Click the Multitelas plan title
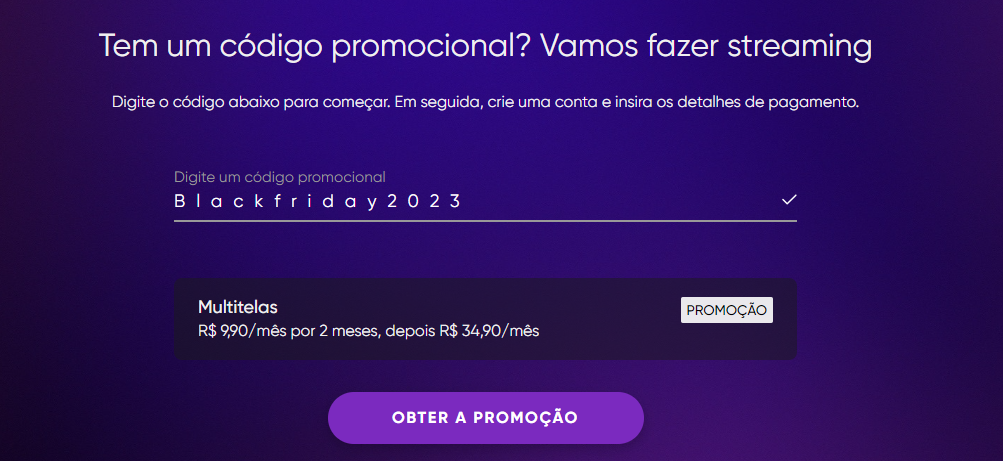Viewport: 1003px width, 461px height. click(x=238, y=308)
